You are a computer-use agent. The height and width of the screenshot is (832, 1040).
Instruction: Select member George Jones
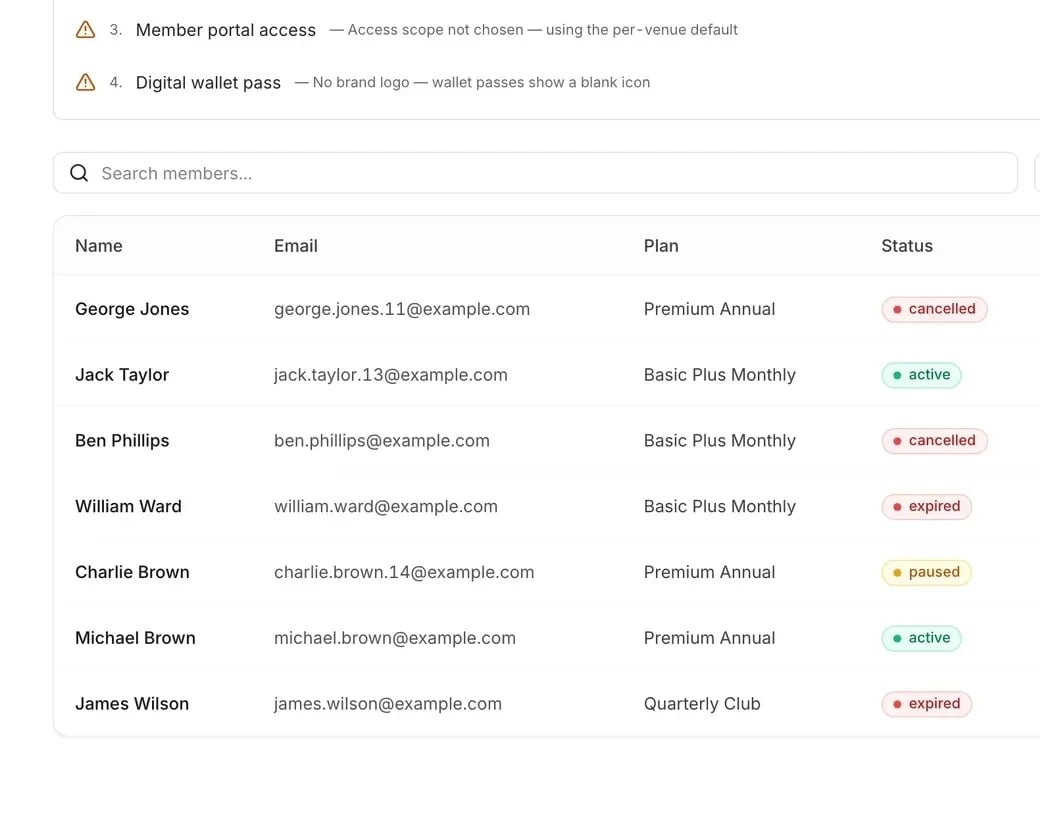132,309
